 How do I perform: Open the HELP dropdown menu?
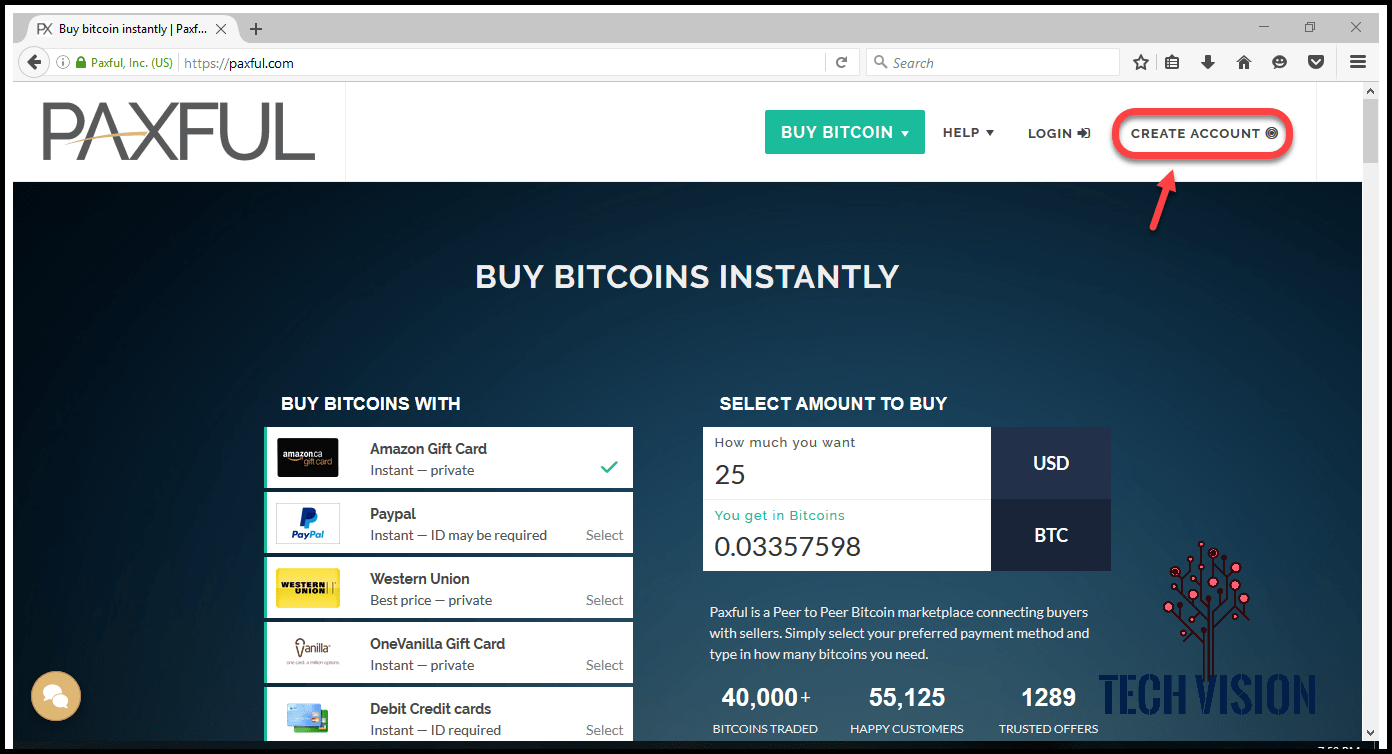tap(968, 132)
